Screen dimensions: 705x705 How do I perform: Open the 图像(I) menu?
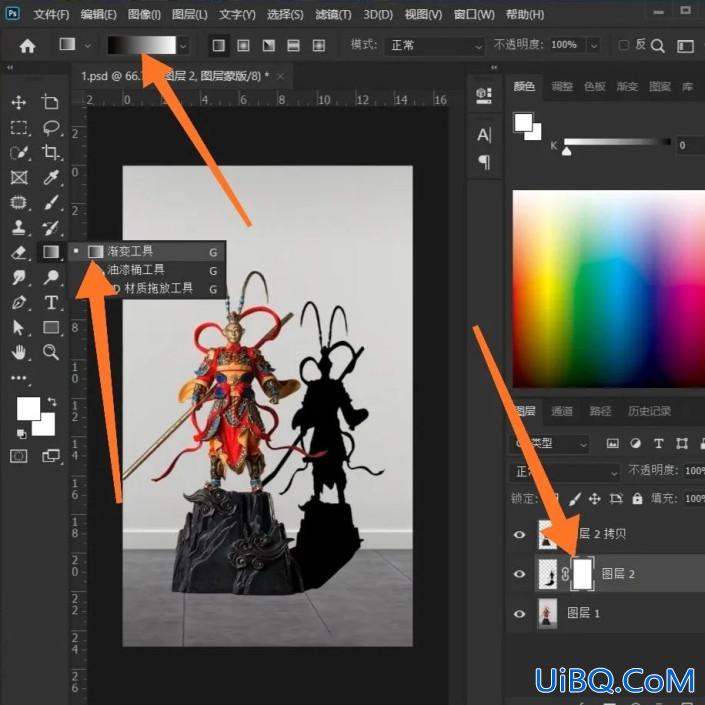[x=144, y=15]
